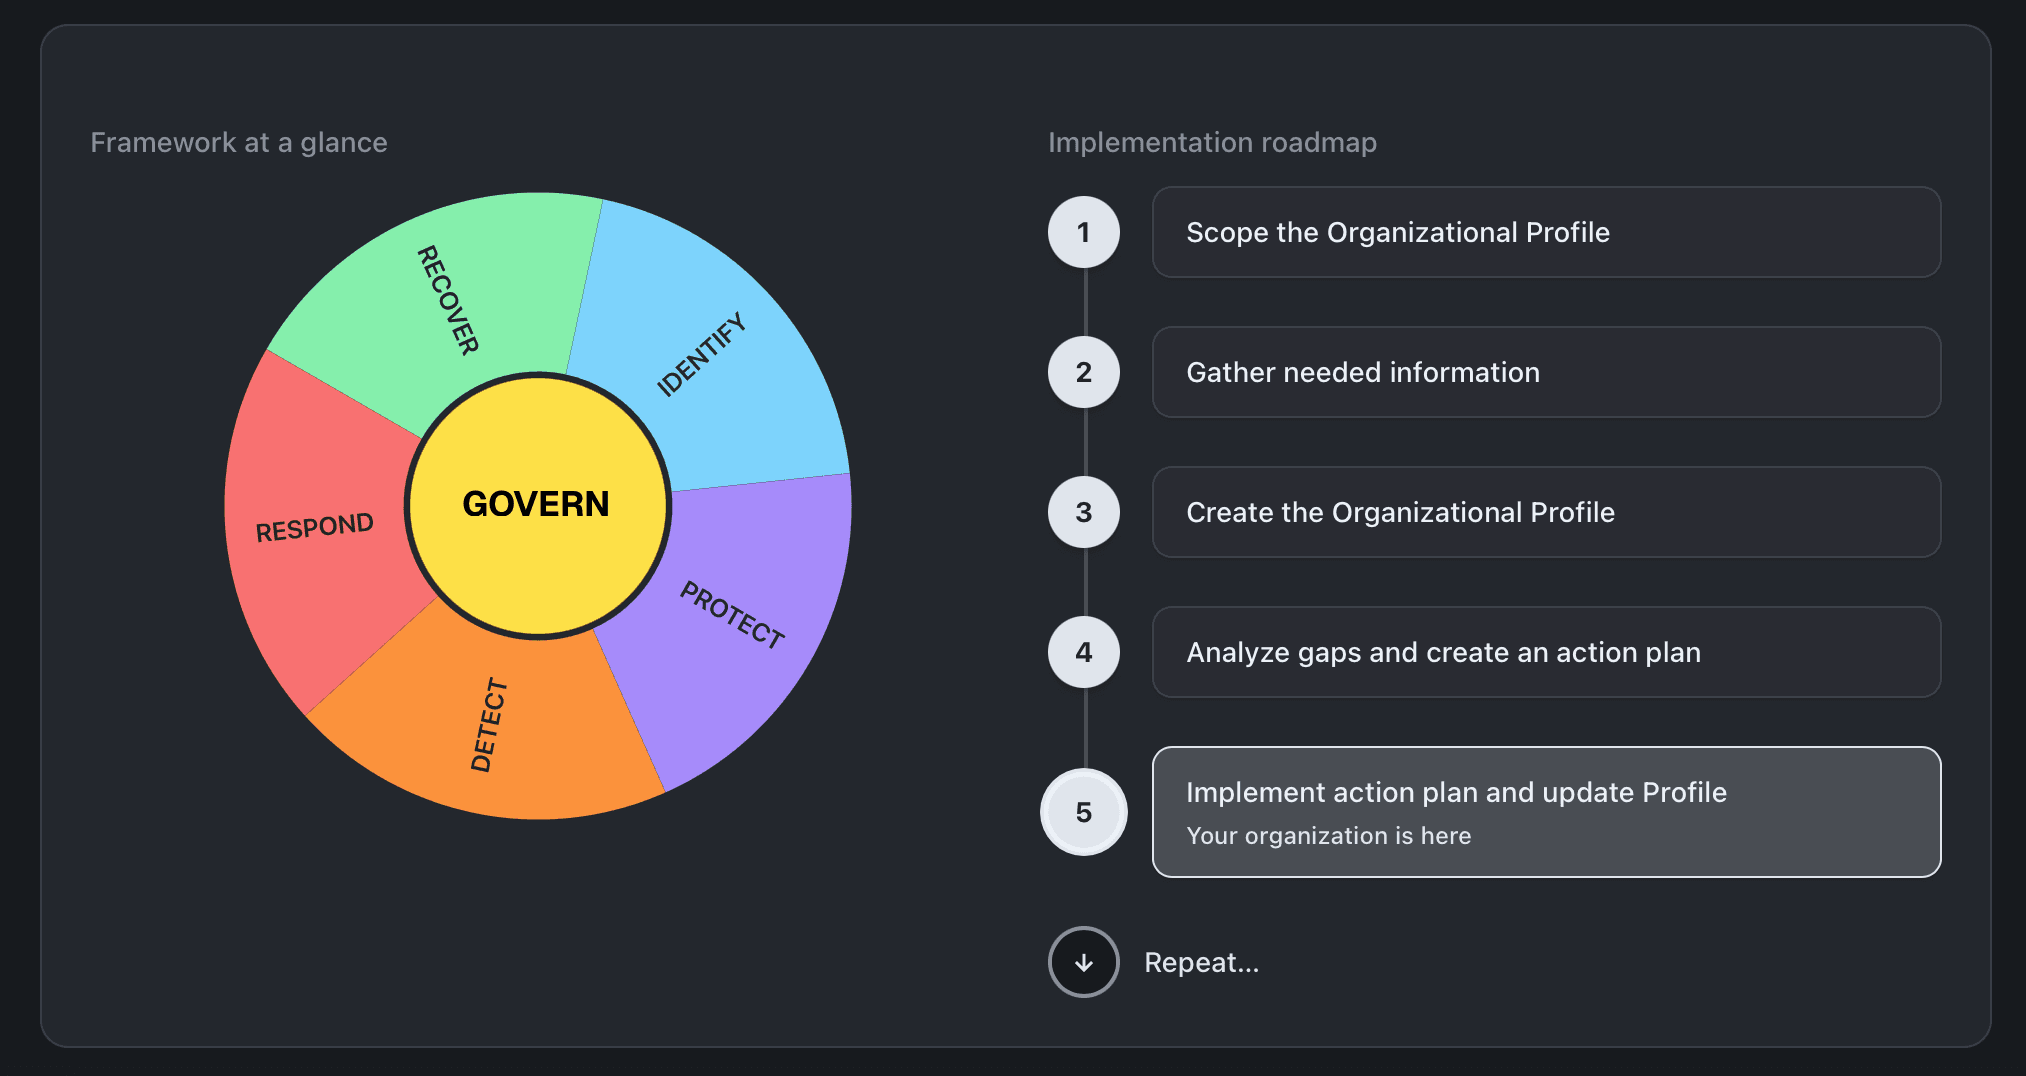Select the highlighted step 5 circle
This screenshot has height=1076, width=2026.
[x=1083, y=812]
